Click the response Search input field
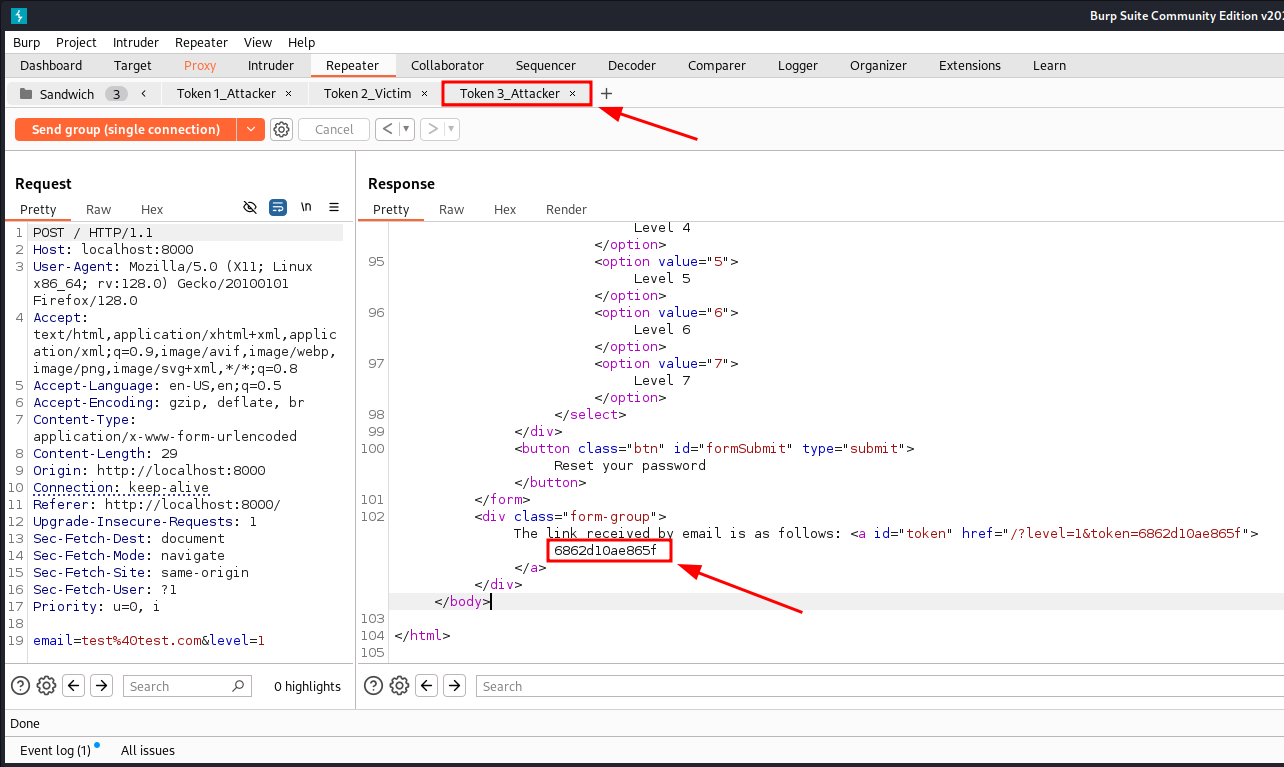1284x767 pixels. tap(880, 686)
